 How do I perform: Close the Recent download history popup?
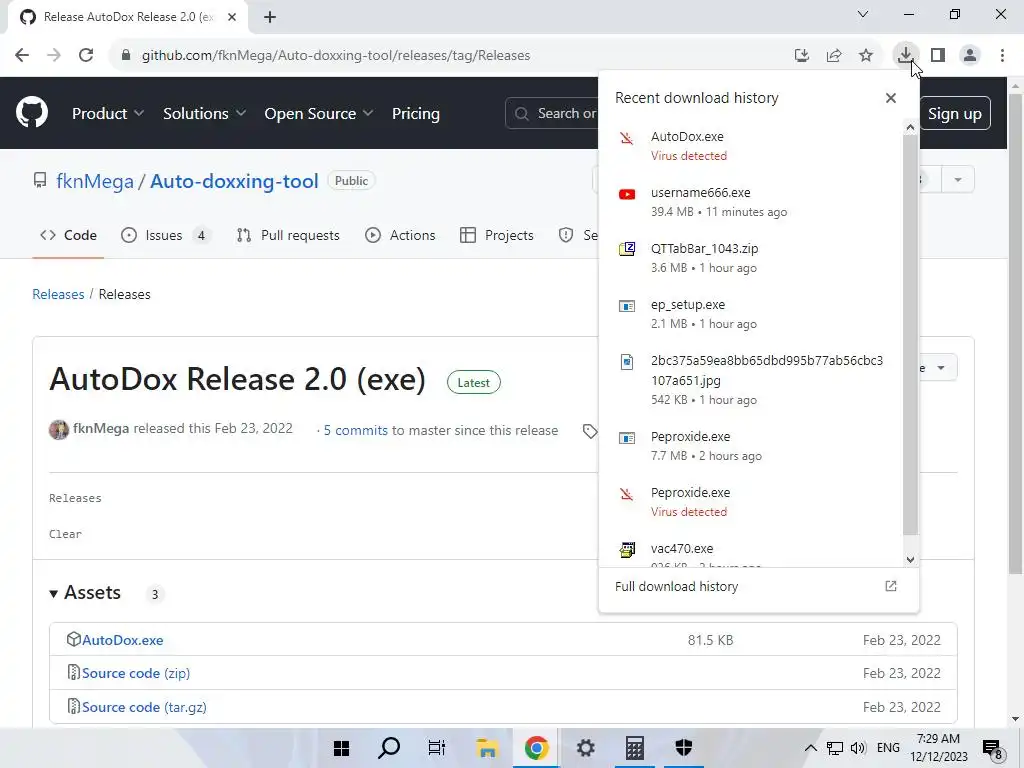pos(890,98)
